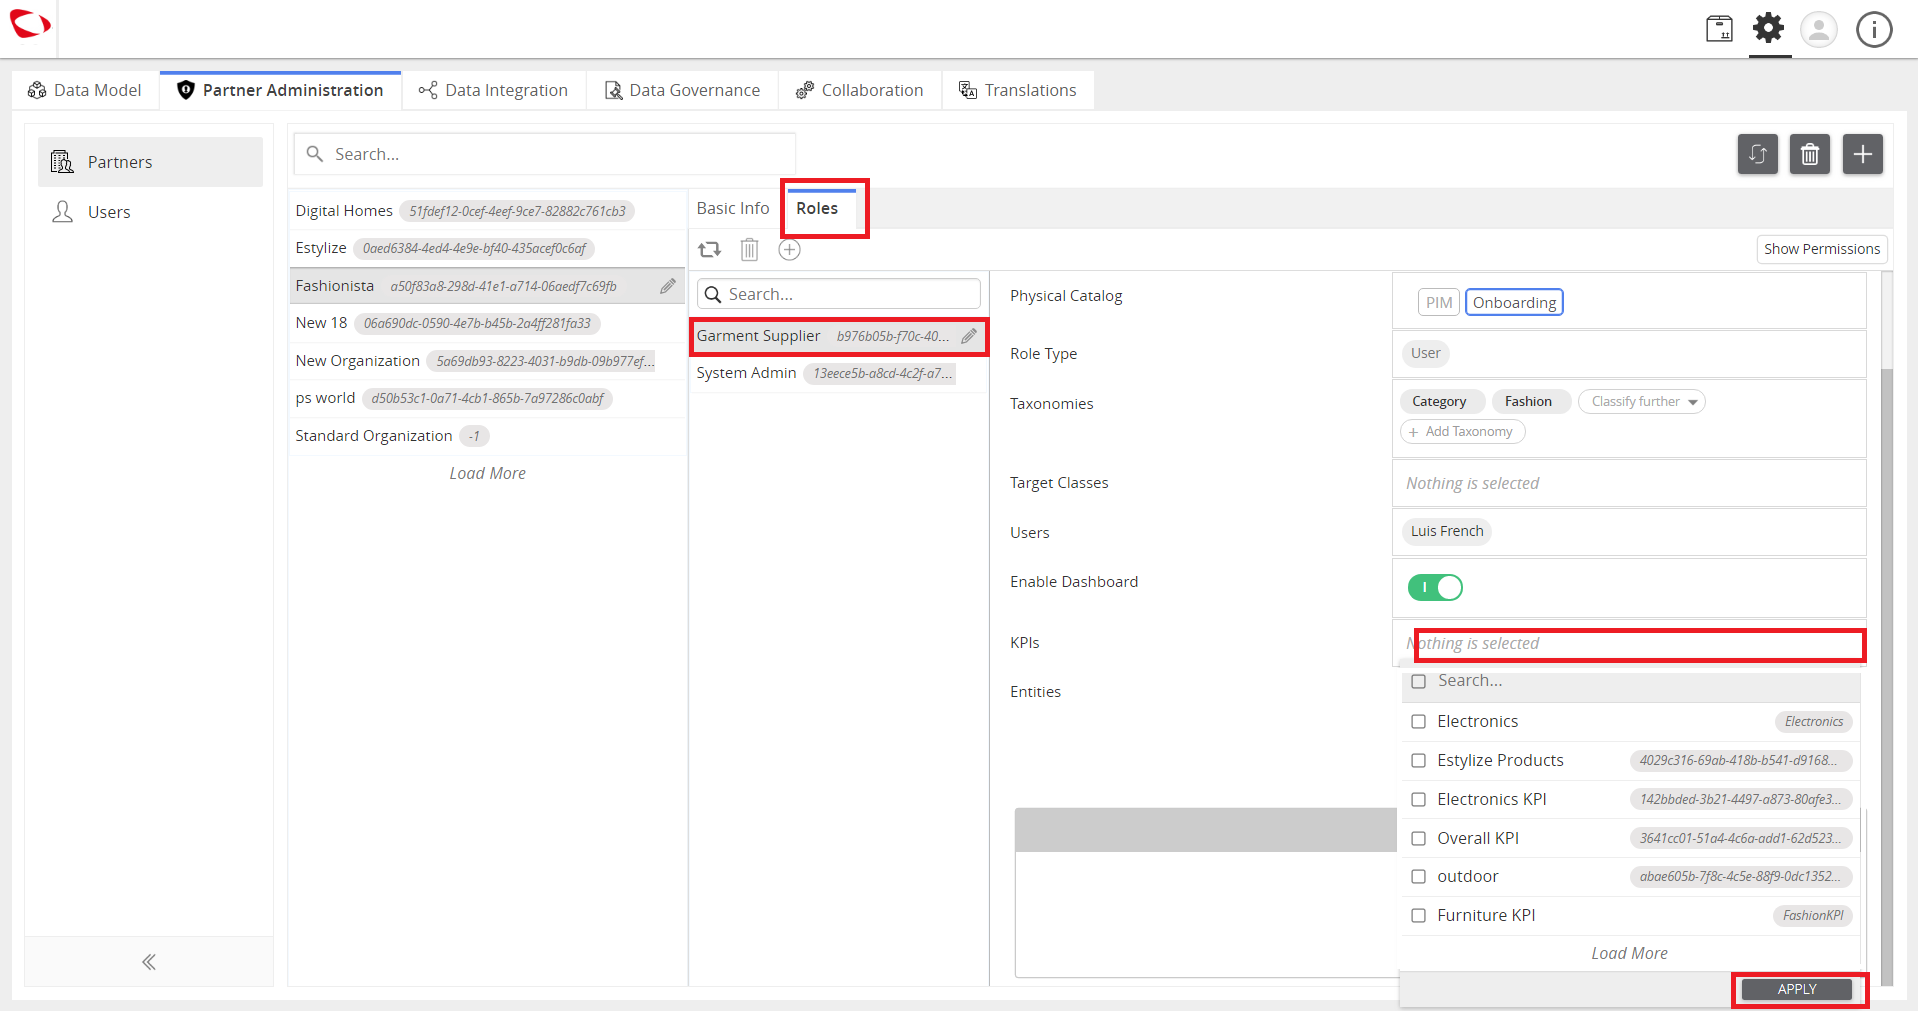Check the Electronics KPI option
The width and height of the screenshot is (1918, 1011).
tap(1418, 799)
